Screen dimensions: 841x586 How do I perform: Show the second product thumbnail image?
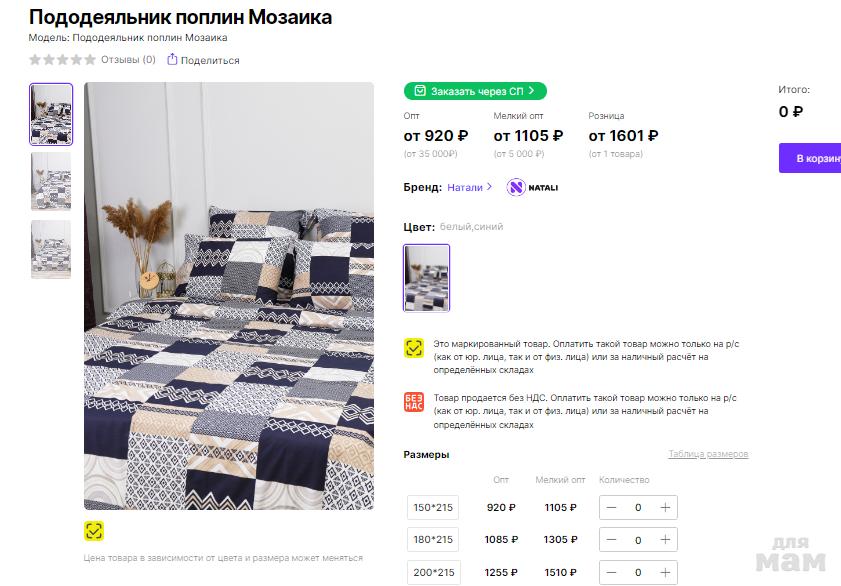(51, 181)
